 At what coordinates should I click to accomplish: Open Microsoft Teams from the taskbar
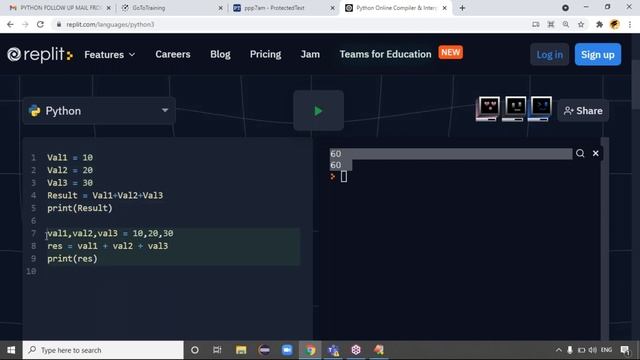(x=333, y=350)
